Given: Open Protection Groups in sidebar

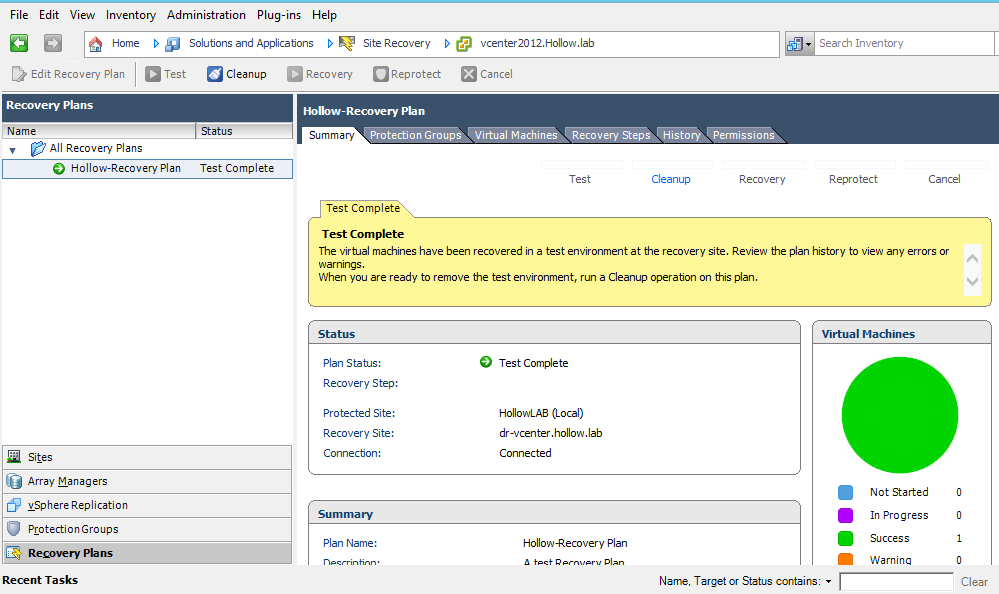Looking at the screenshot, I should [72, 529].
